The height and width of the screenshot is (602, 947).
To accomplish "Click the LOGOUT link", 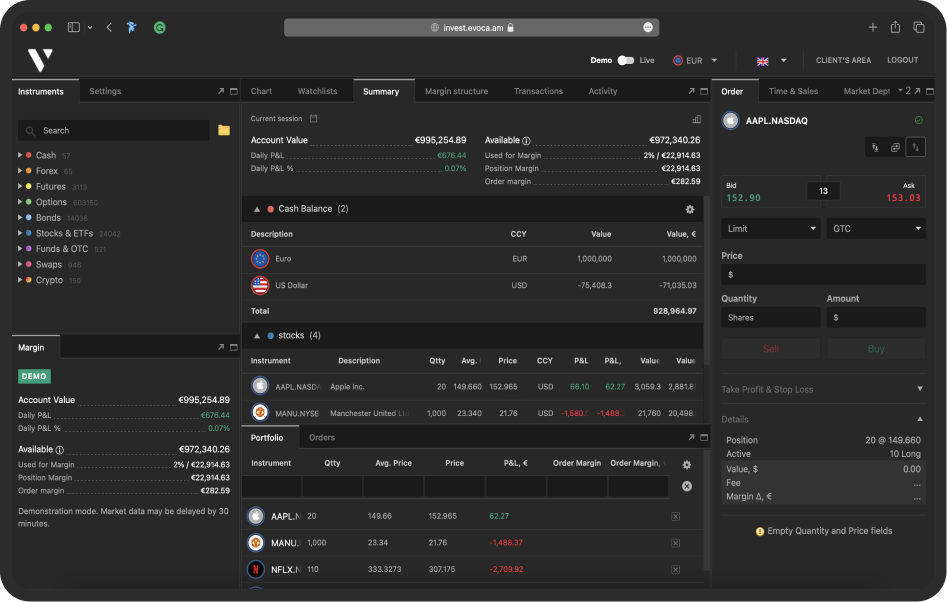I will click(902, 61).
